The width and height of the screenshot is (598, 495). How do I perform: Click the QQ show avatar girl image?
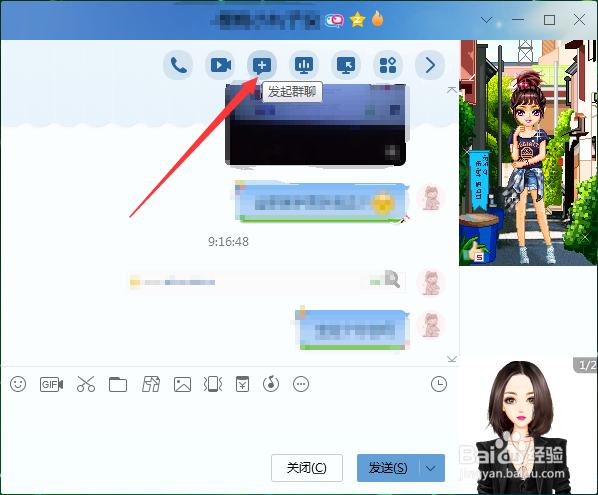pos(528,153)
